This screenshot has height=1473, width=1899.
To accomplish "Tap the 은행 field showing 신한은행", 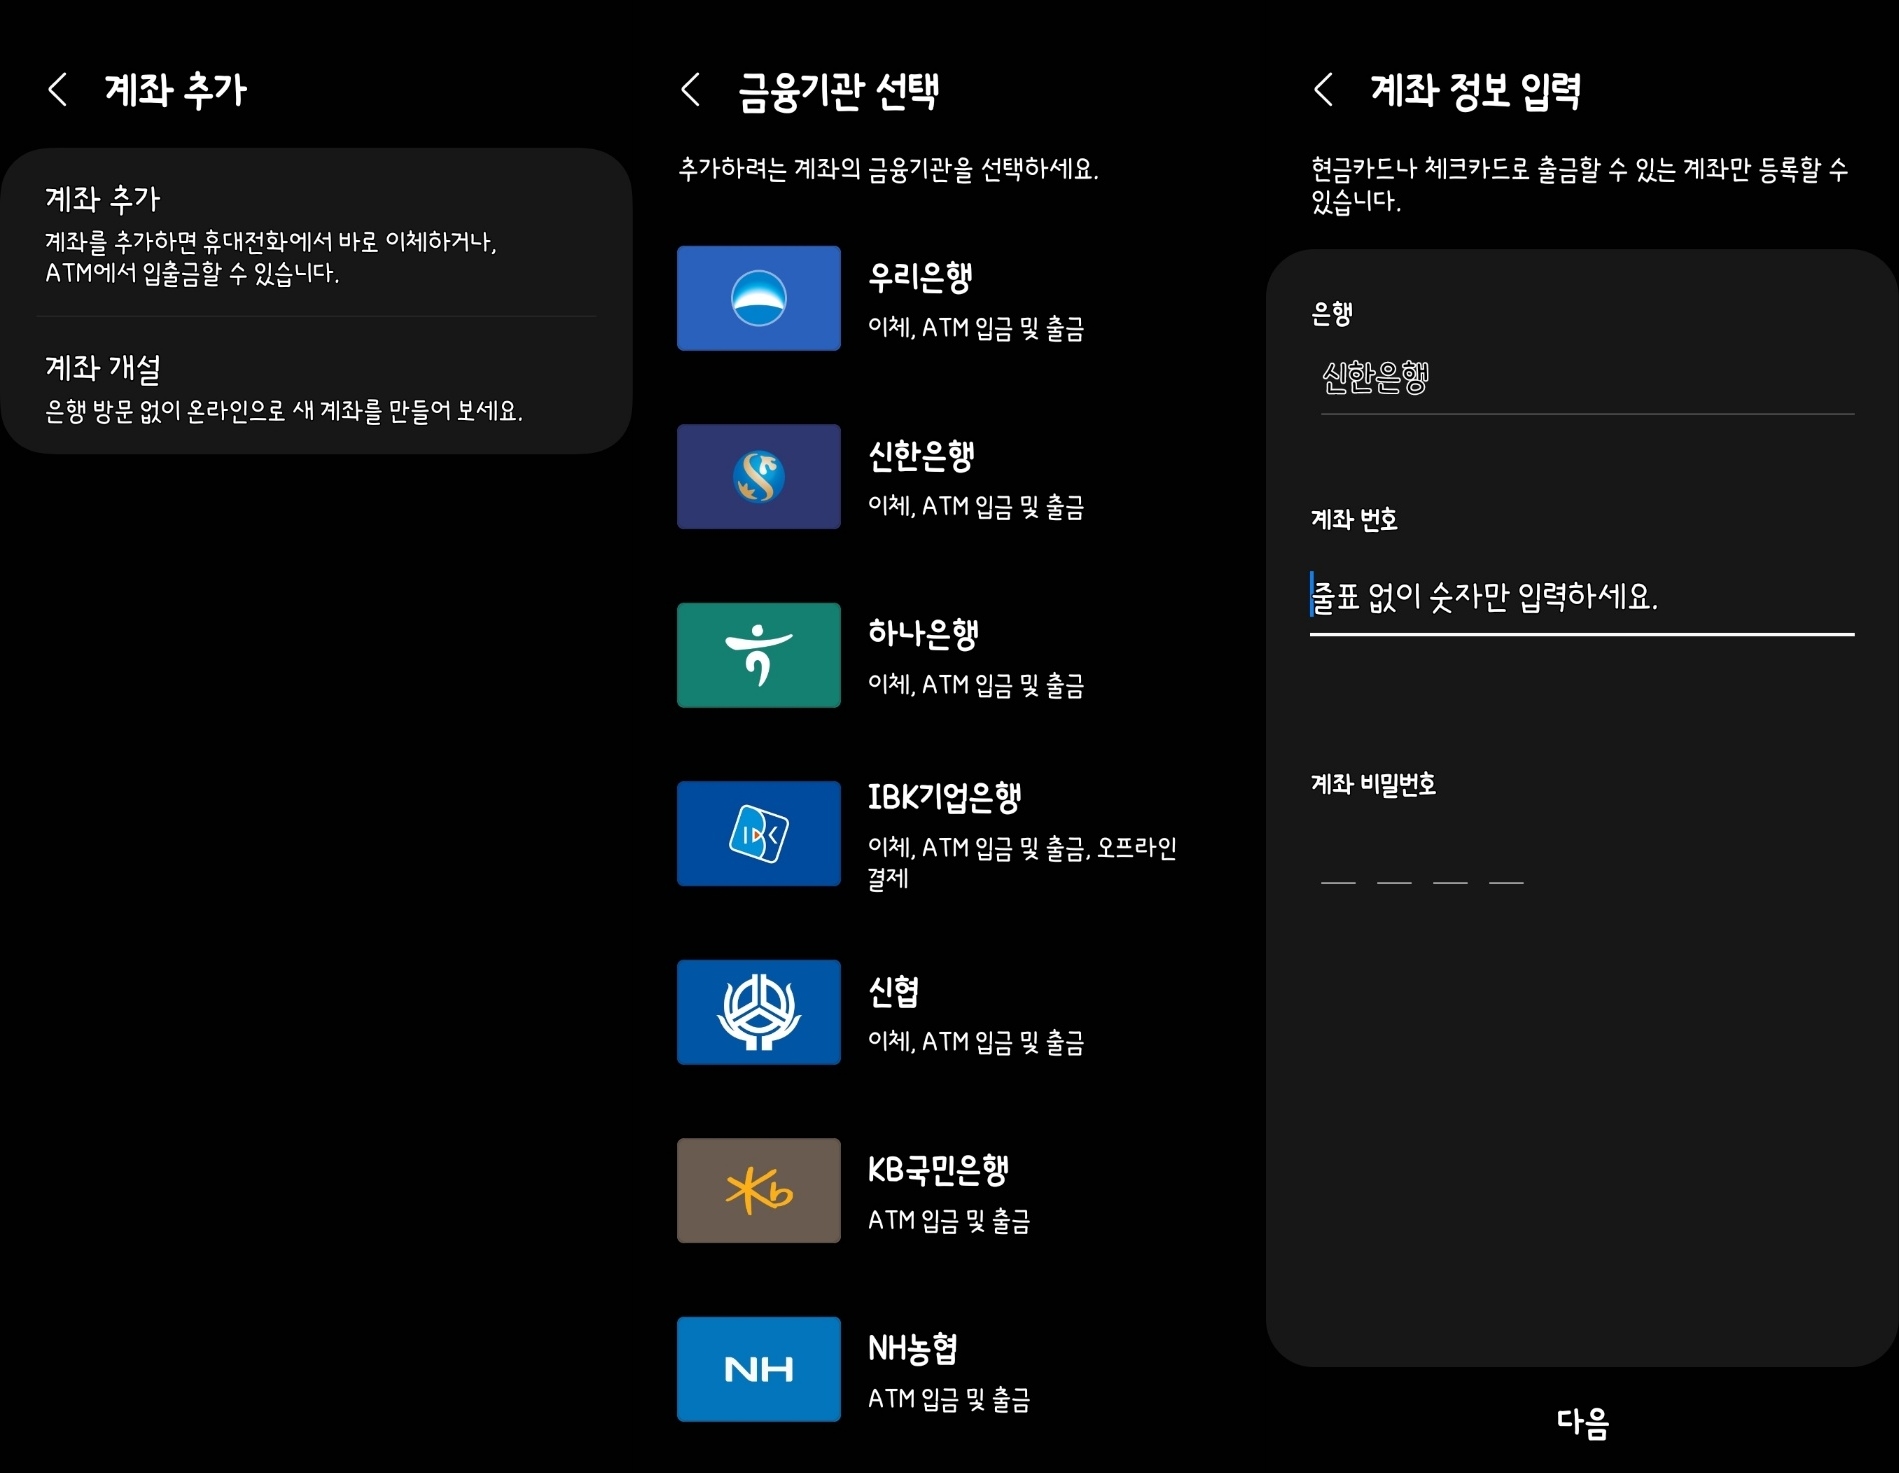I will pos(1587,380).
